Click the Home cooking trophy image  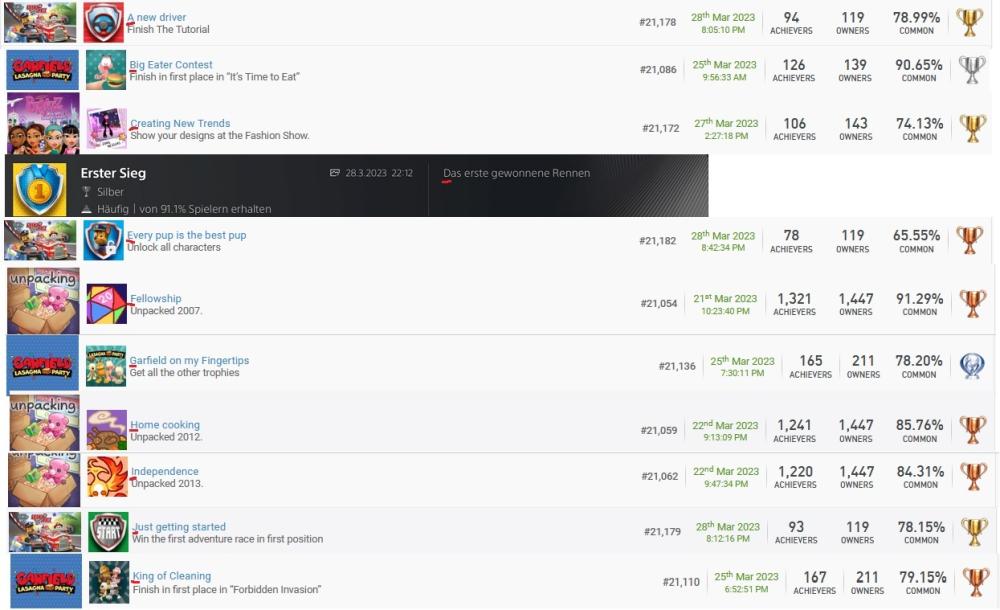click(x=106, y=430)
